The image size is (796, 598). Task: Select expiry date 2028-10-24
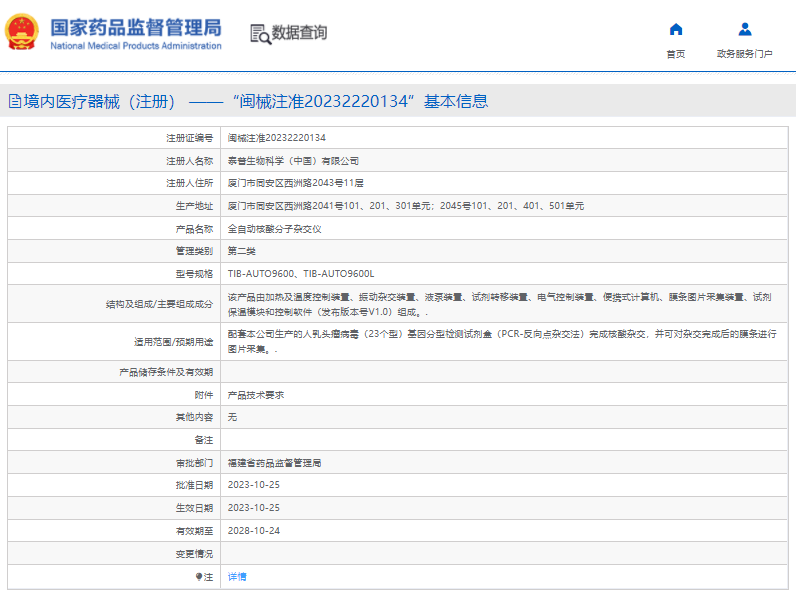pos(254,530)
